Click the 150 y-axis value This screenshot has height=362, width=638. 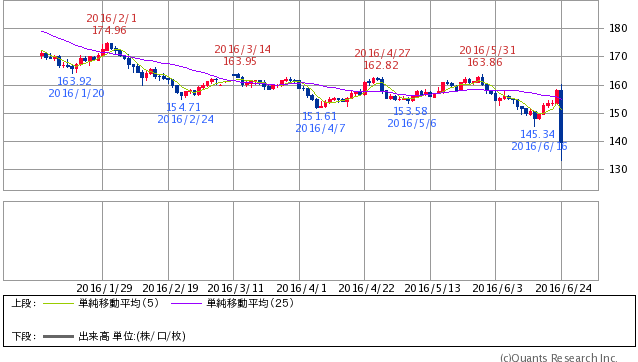[618, 113]
